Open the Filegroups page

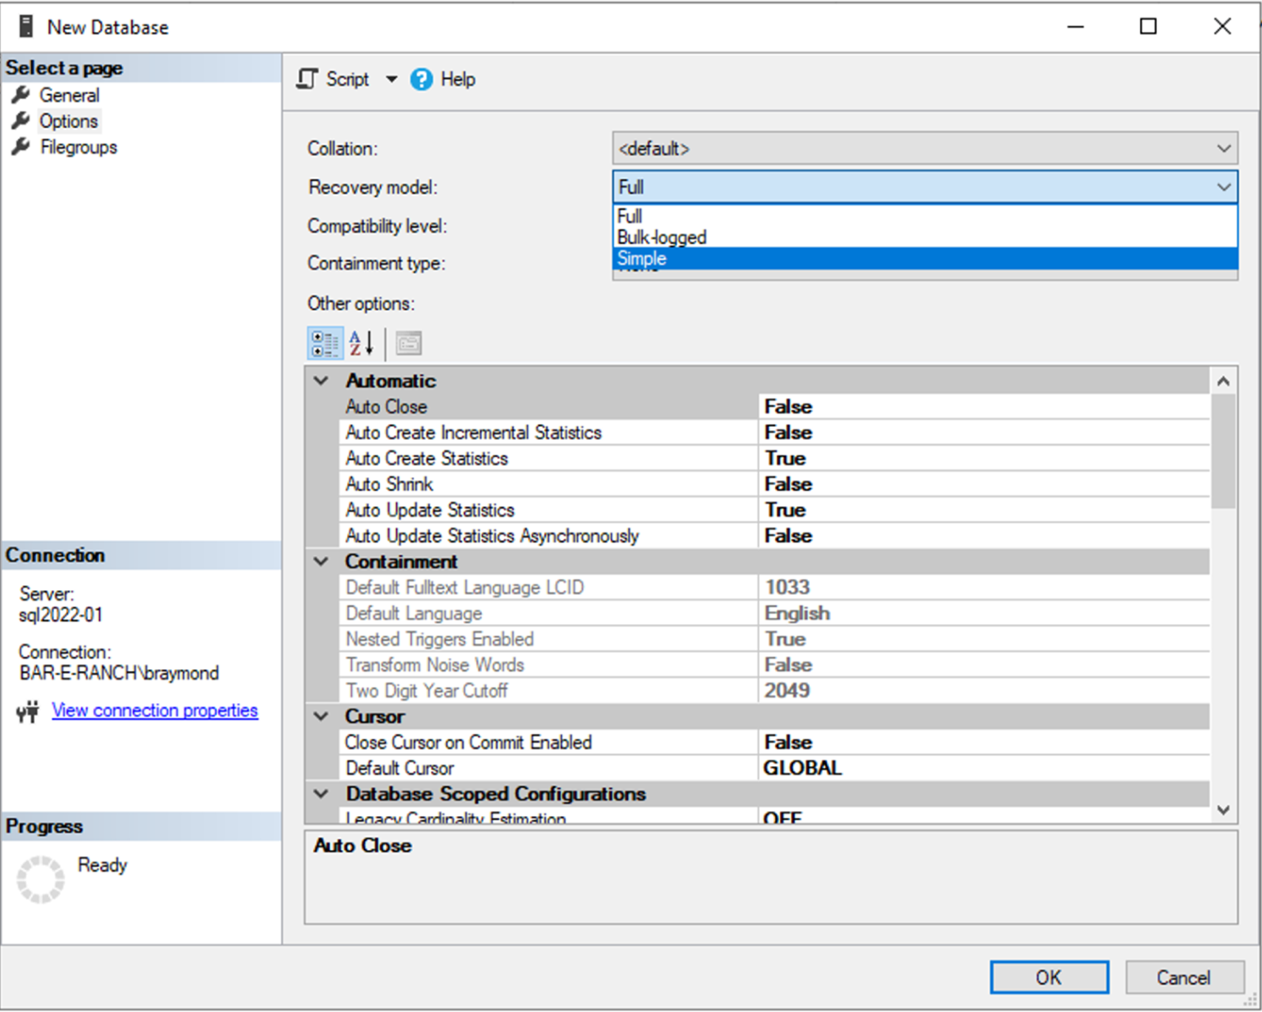pyautogui.click(x=78, y=147)
